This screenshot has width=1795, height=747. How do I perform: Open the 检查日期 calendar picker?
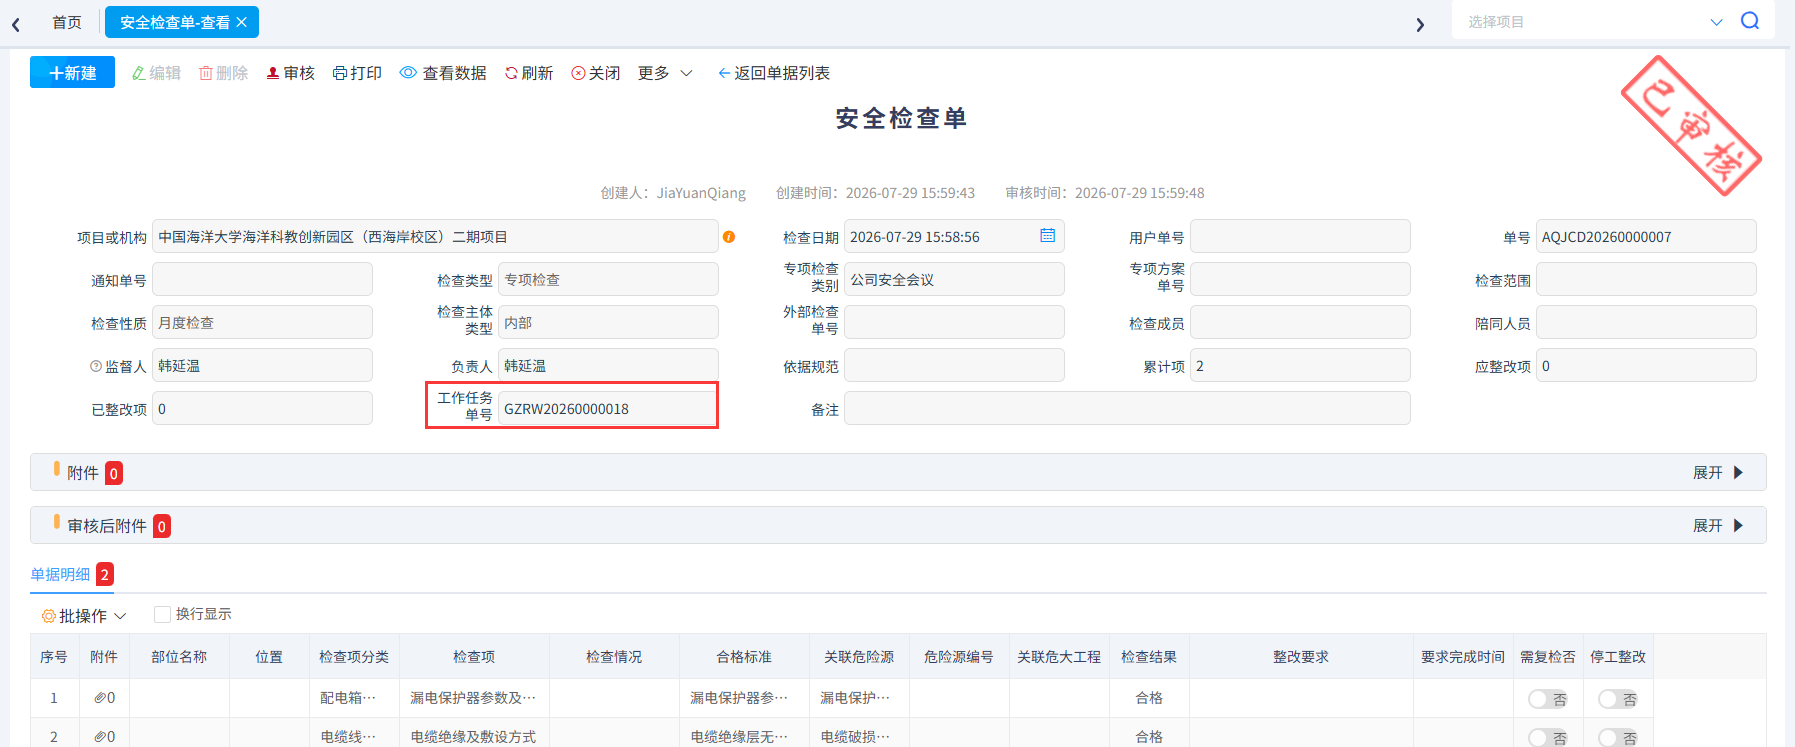(1047, 236)
